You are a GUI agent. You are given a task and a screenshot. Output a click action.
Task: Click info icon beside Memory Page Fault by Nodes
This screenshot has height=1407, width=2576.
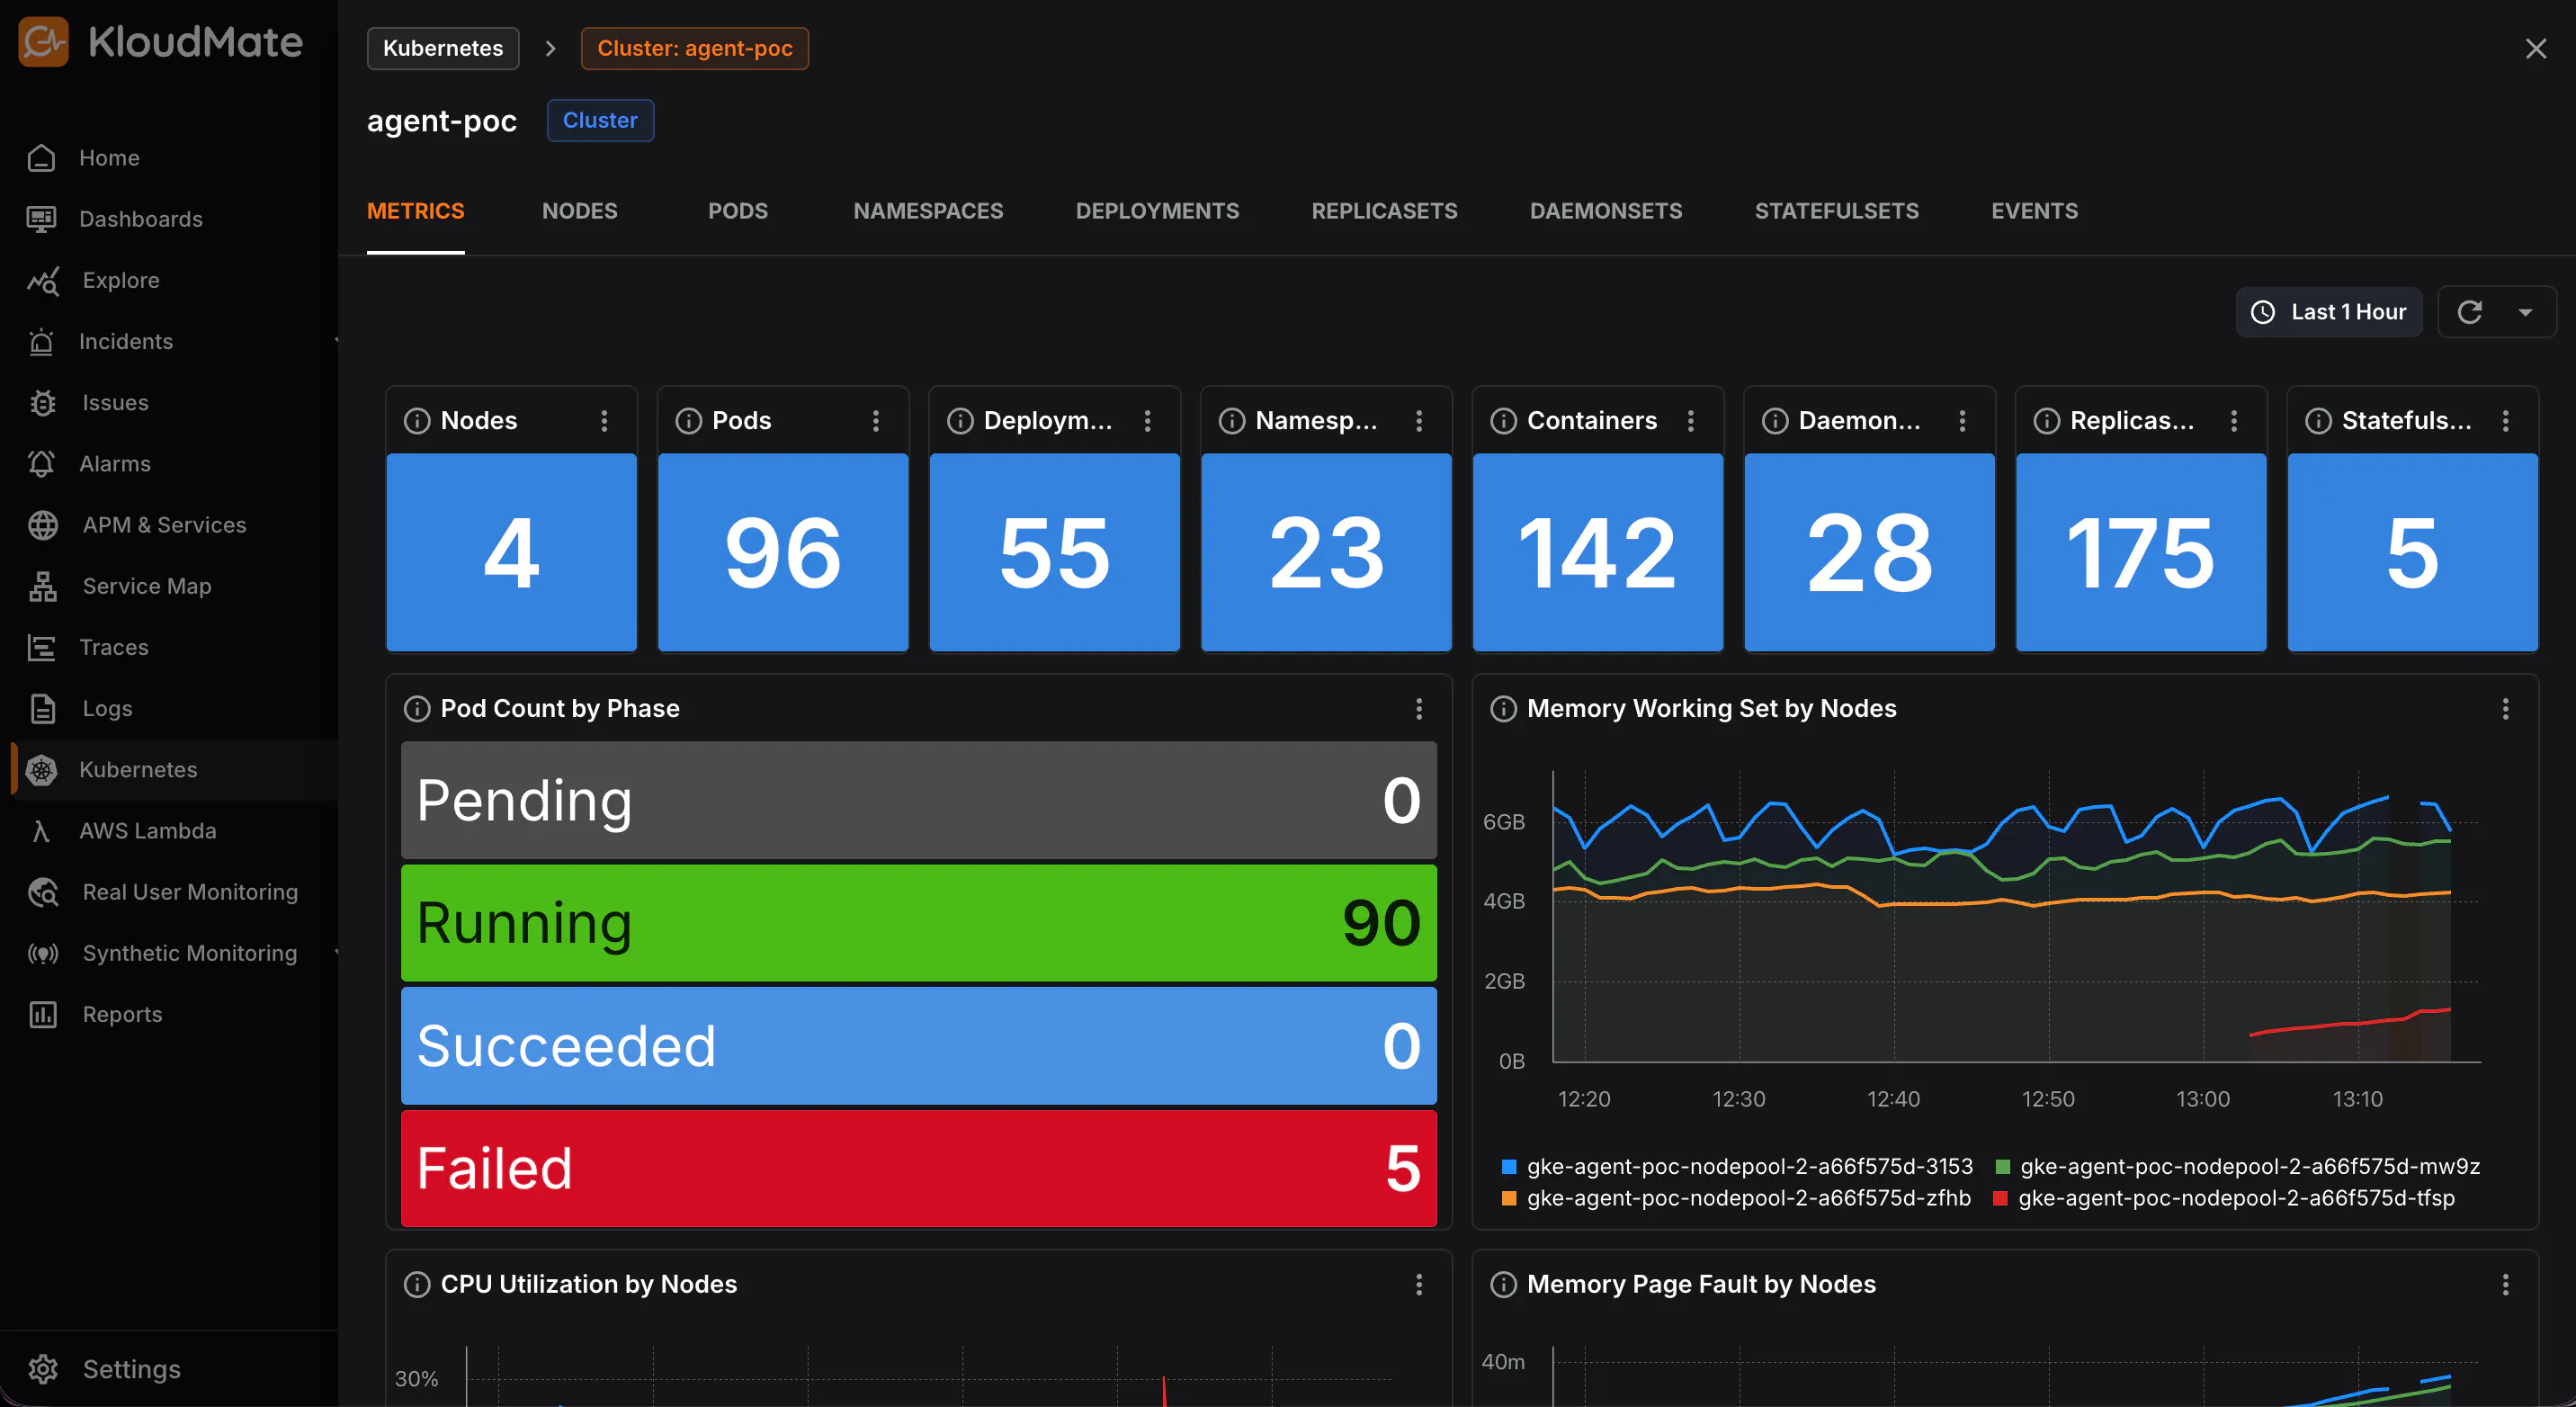pyautogui.click(x=1503, y=1284)
